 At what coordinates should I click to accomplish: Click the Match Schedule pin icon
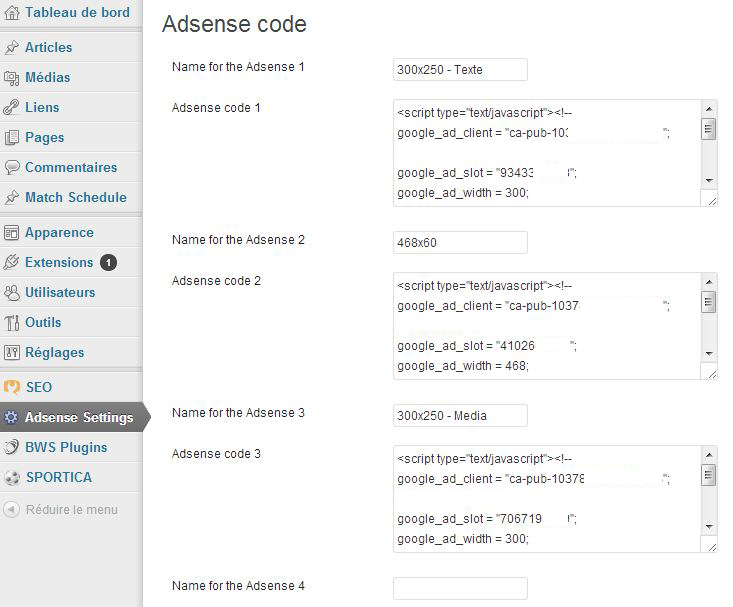[x=12, y=197]
